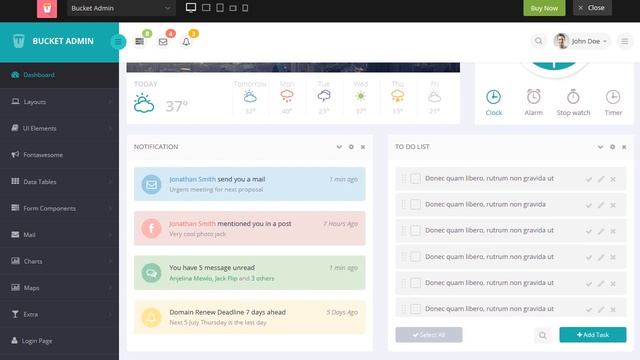Check the fifth to-do item checkbox
This screenshot has height=360, width=640.
point(416,283)
